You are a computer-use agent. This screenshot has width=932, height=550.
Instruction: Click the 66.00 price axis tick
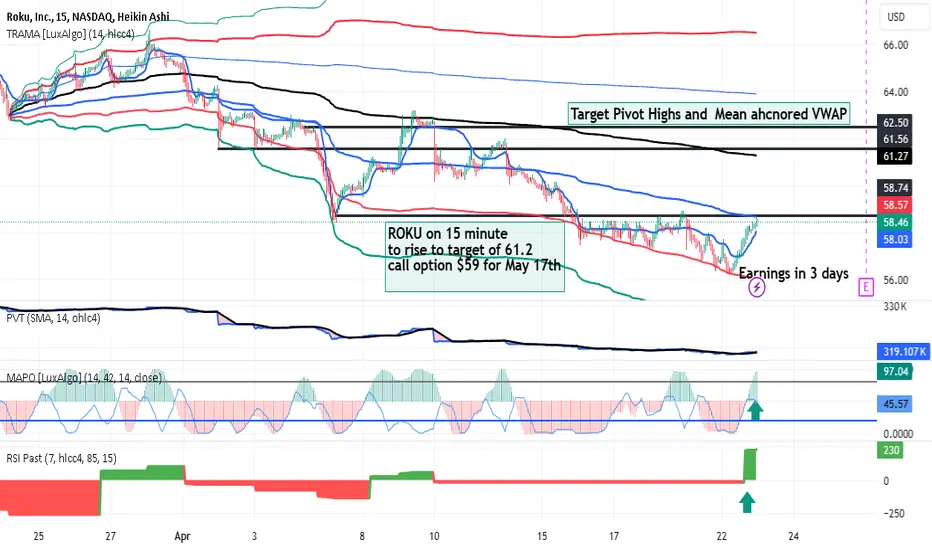[895, 45]
